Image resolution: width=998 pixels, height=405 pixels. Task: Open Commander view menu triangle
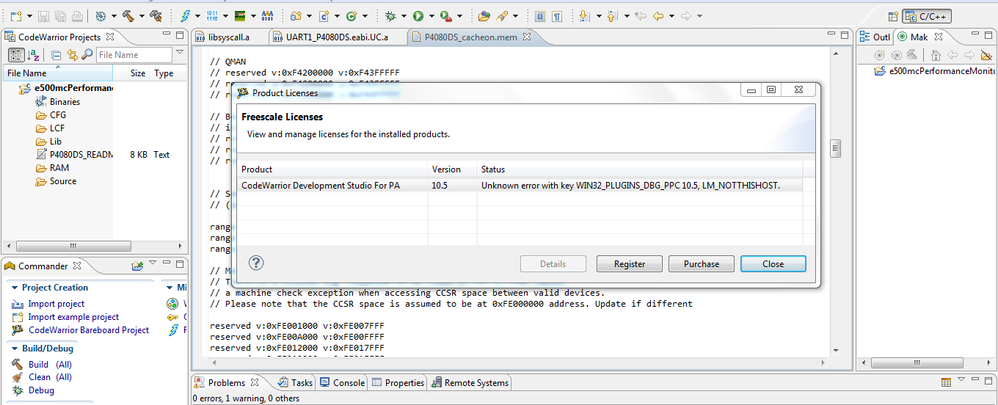click(x=153, y=263)
